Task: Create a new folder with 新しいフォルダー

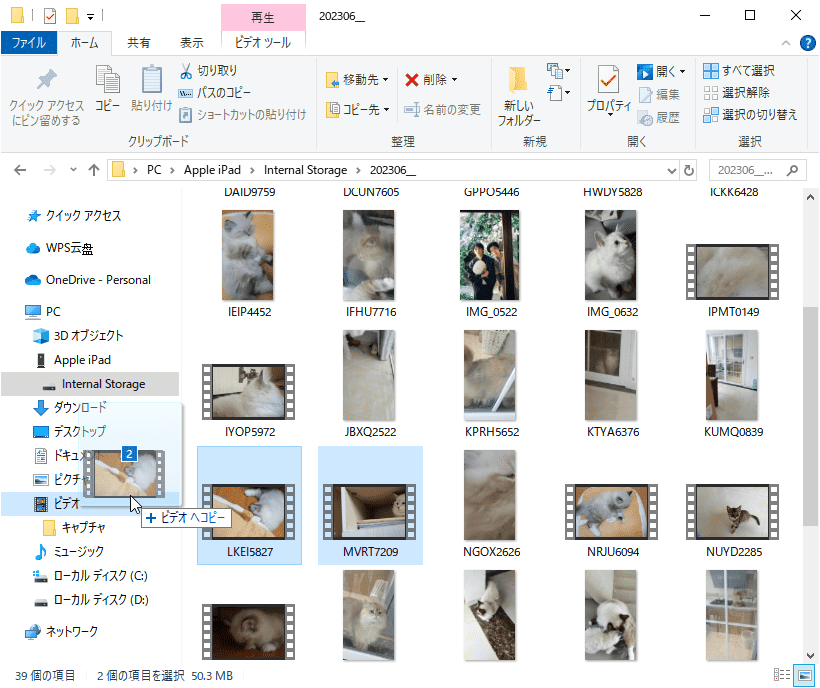Action: [519, 95]
